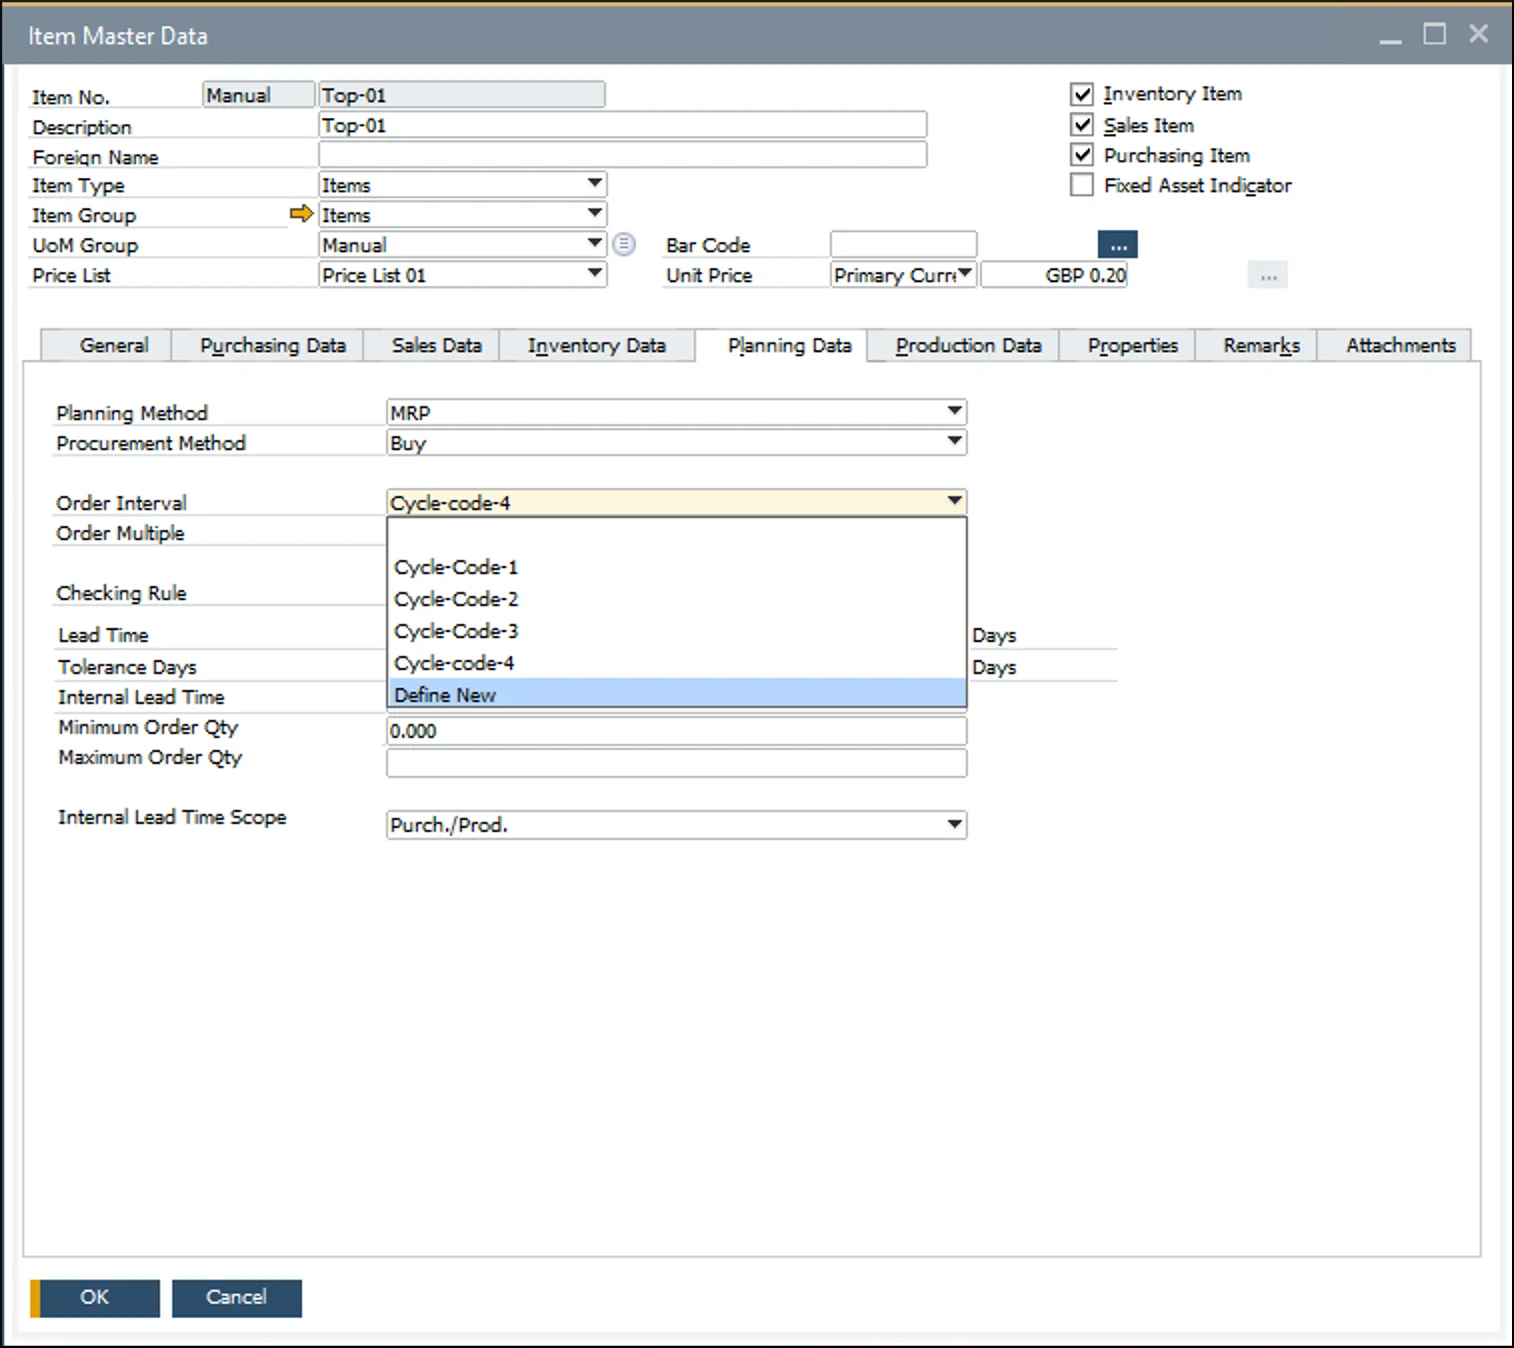Follow the orange link arrow beside Item Group
This screenshot has width=1514, height=1348.
pos(301,214)
